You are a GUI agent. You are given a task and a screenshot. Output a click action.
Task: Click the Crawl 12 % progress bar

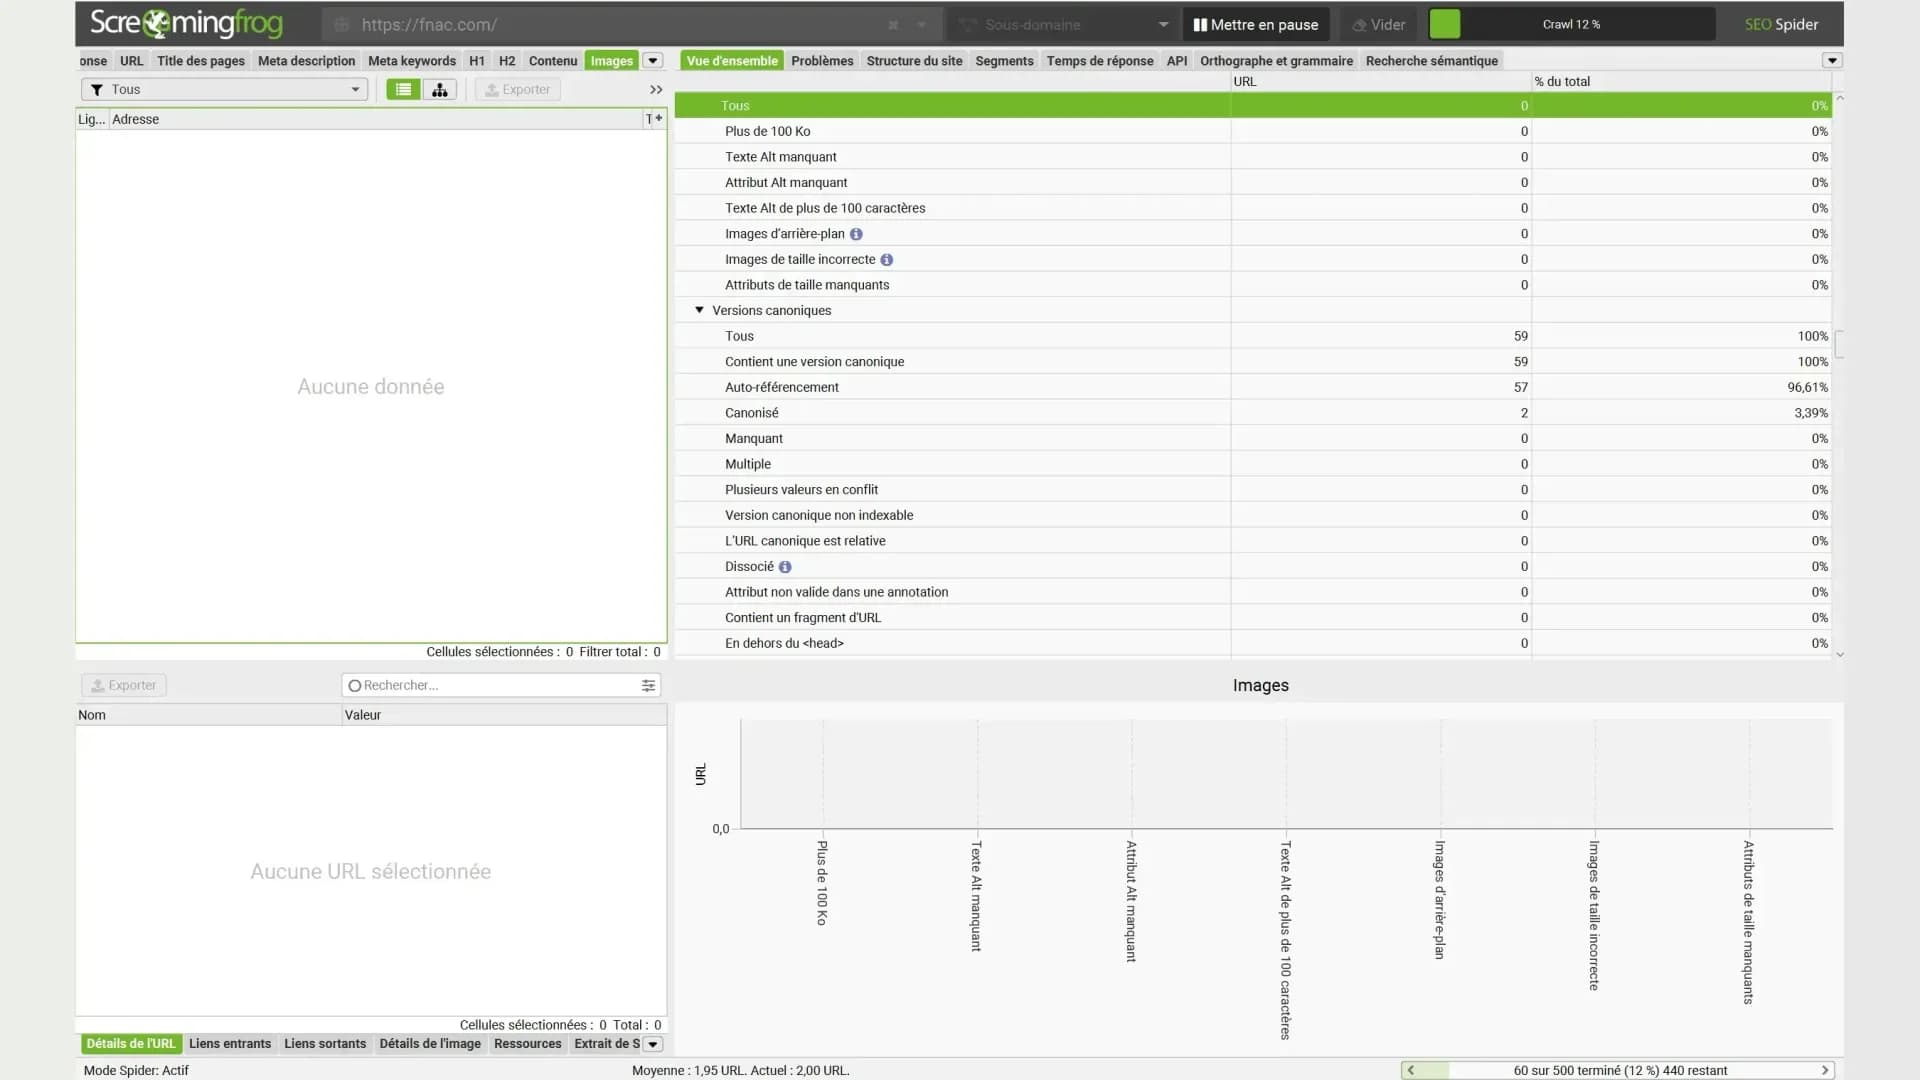tap(1571, 24)
